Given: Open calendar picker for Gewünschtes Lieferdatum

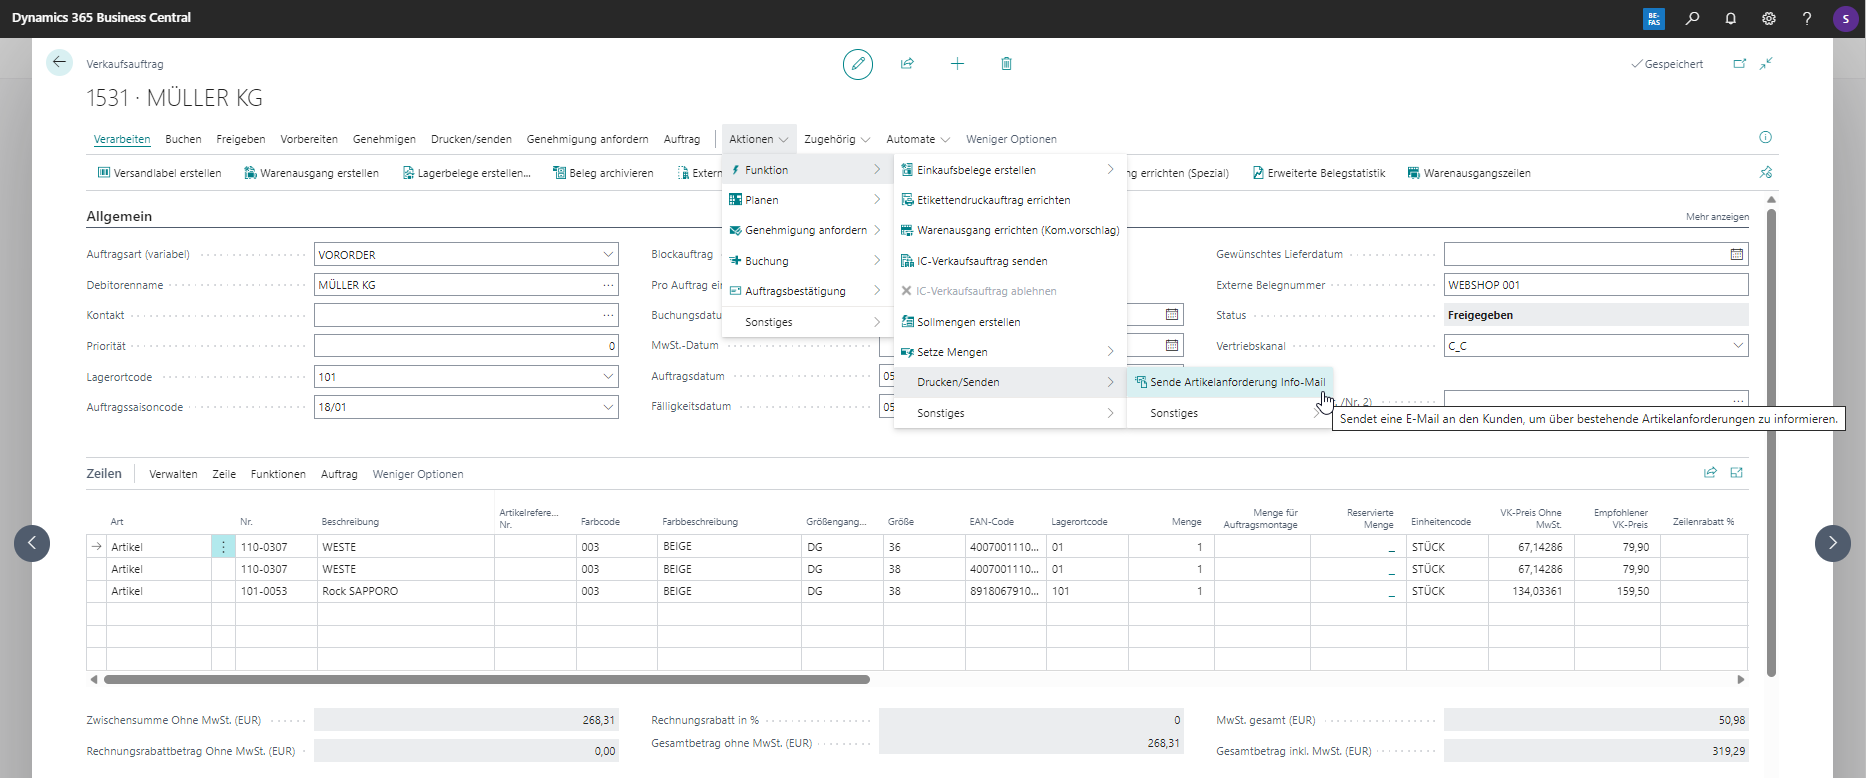Looking at the screenshot, I should [x=1736, y=255].
